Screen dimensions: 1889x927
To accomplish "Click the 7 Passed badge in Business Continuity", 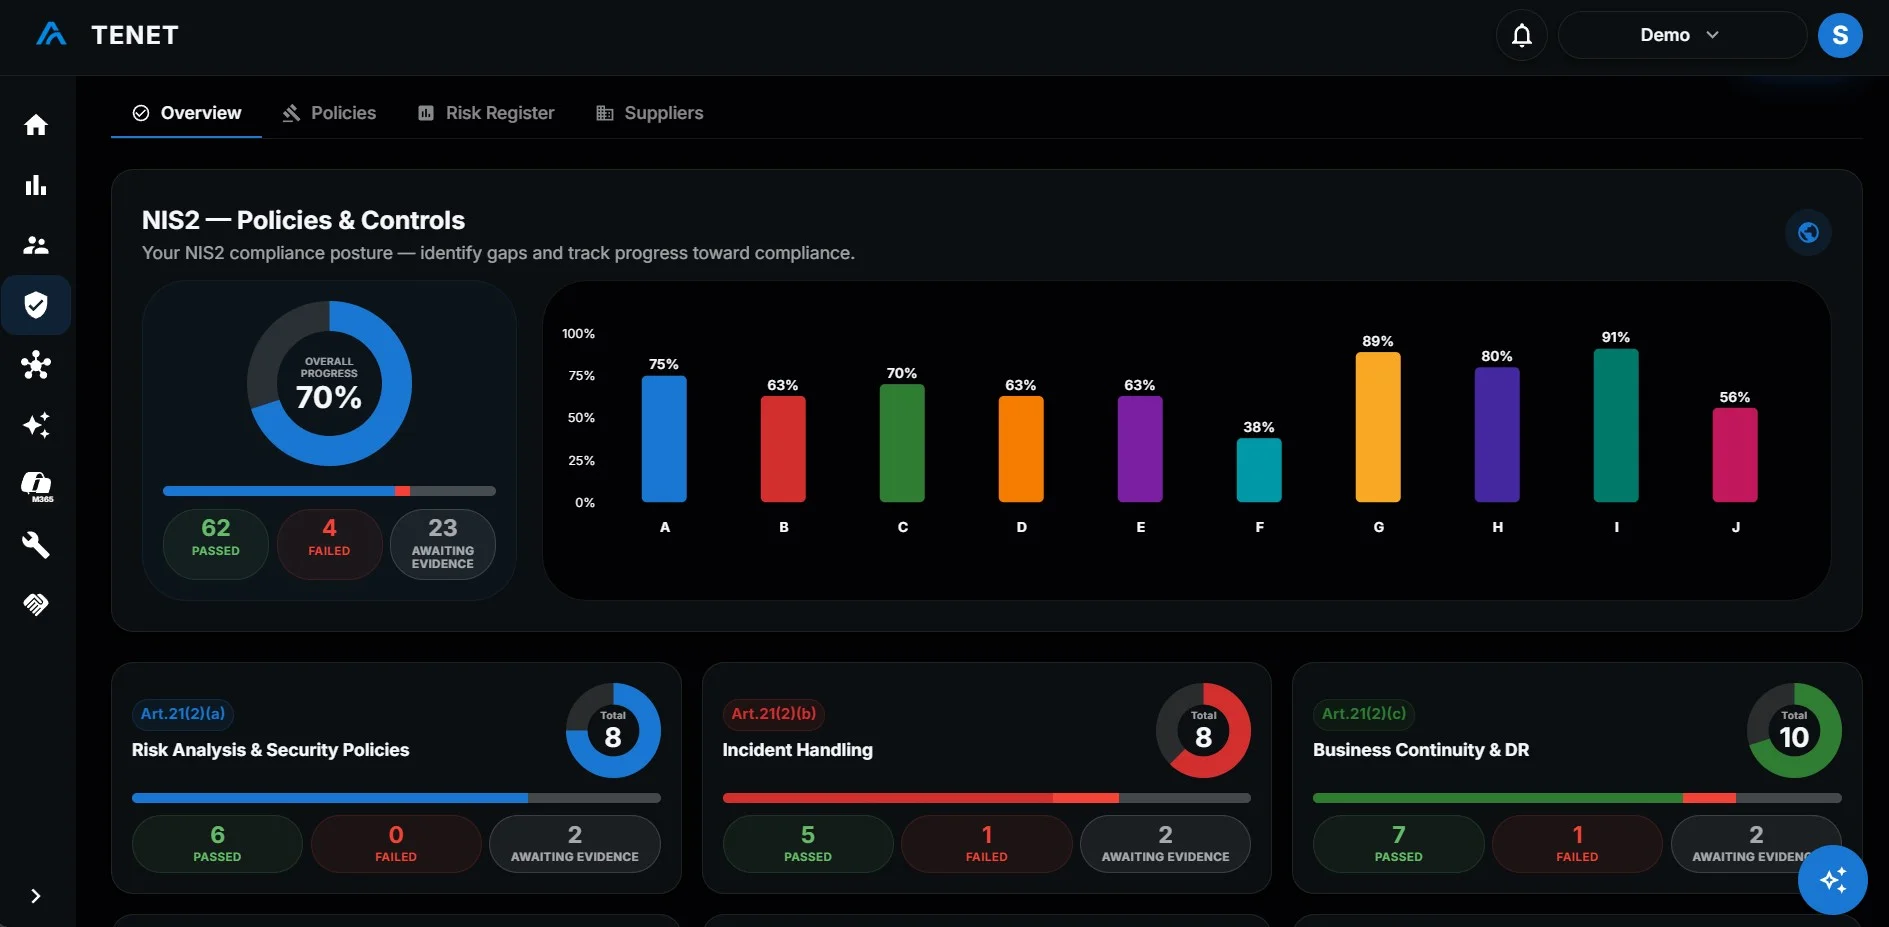I will [x=1399, y=844].
